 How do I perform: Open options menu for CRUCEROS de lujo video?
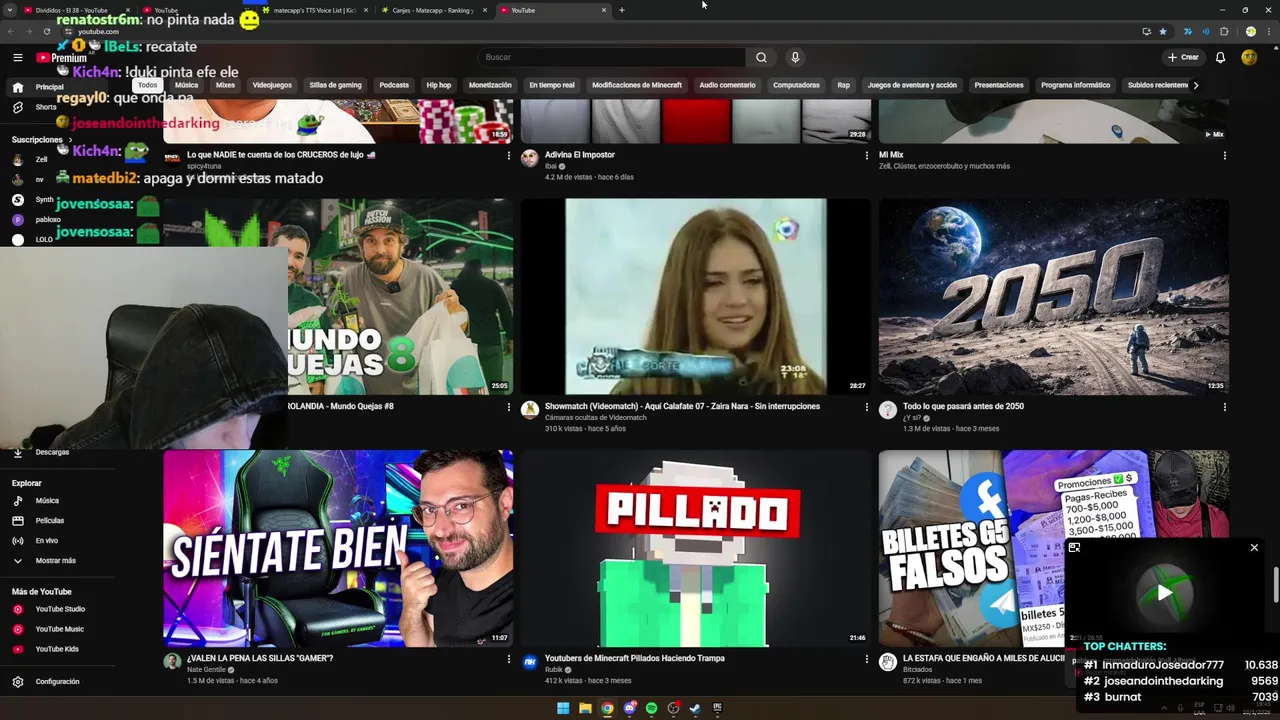(x=508, y=155)
